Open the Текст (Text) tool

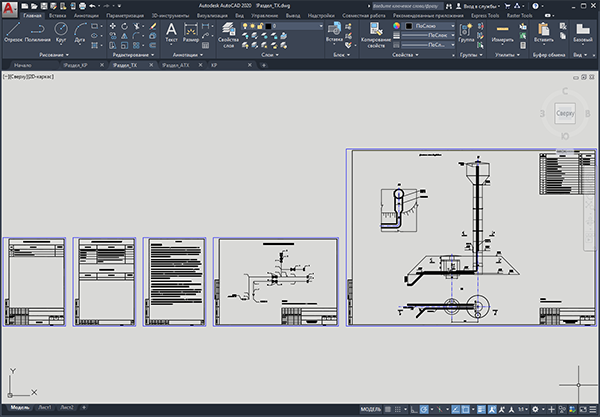pos(171,32)
